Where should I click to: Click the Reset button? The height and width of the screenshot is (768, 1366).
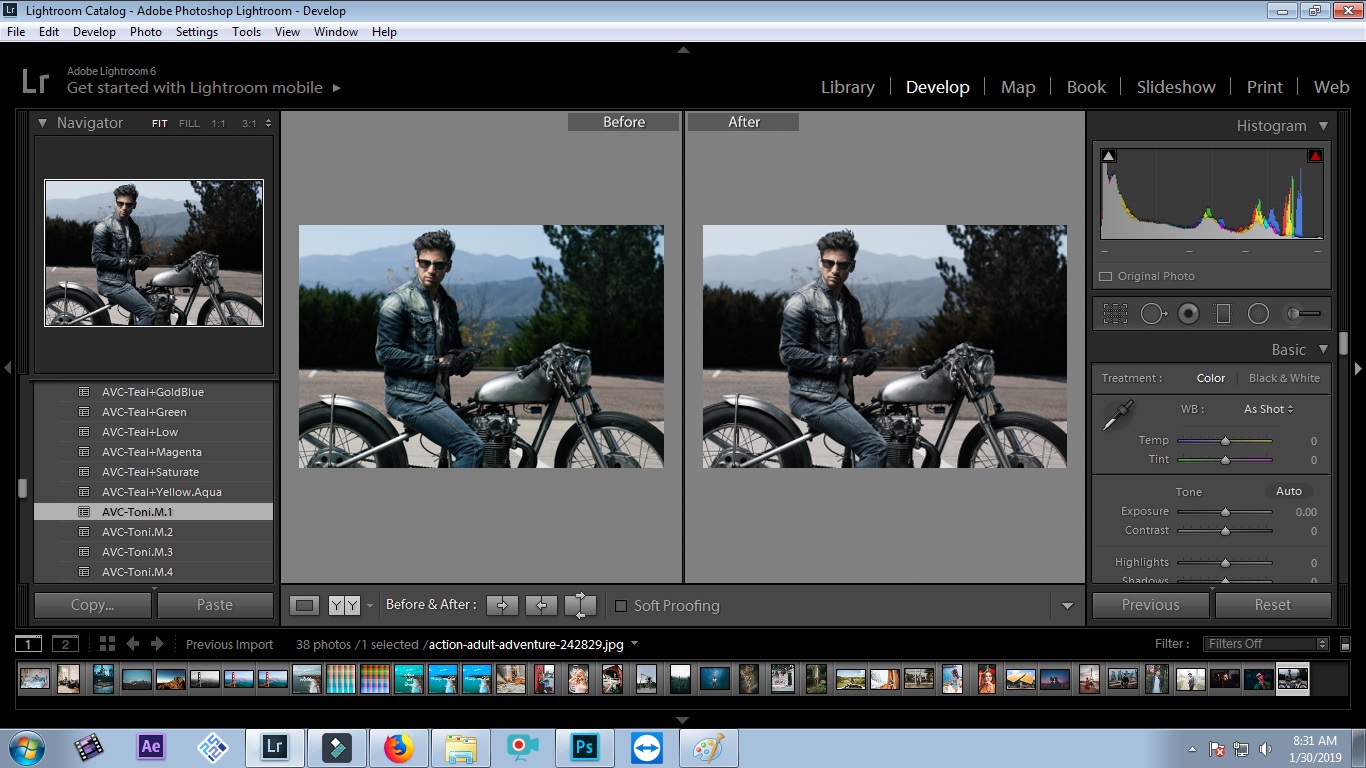1273,605
